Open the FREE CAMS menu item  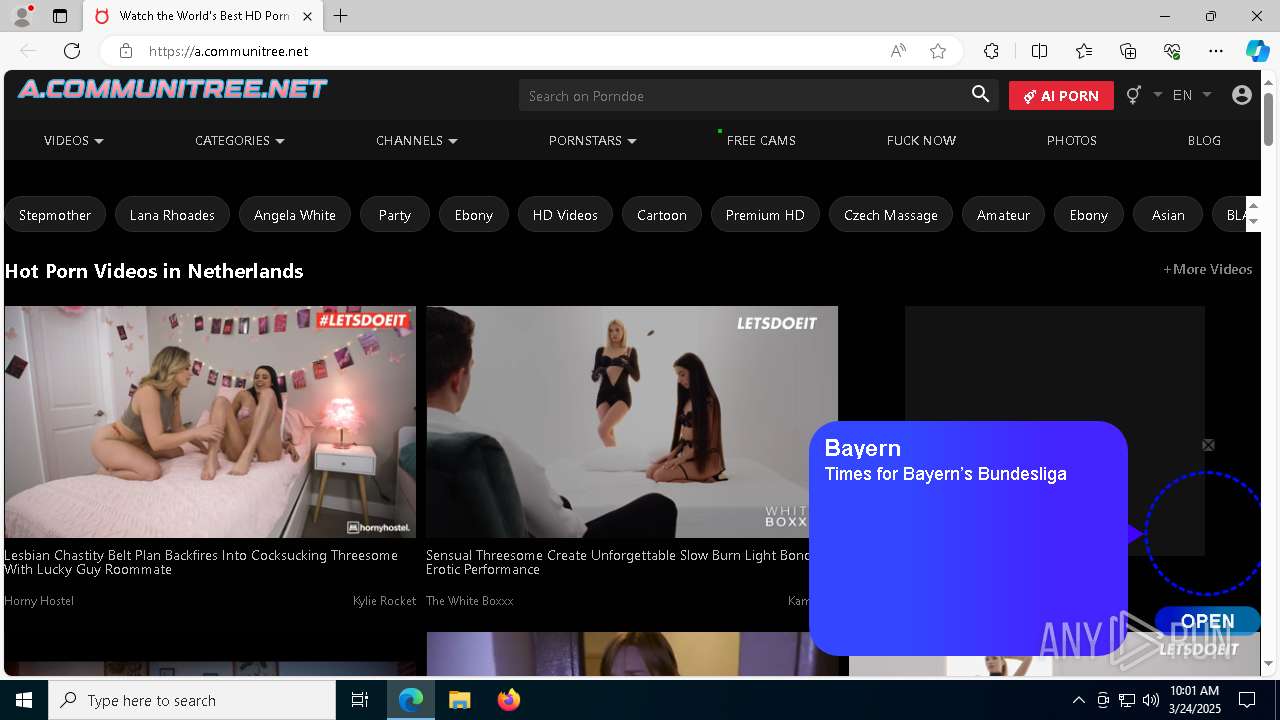point(761,141)
